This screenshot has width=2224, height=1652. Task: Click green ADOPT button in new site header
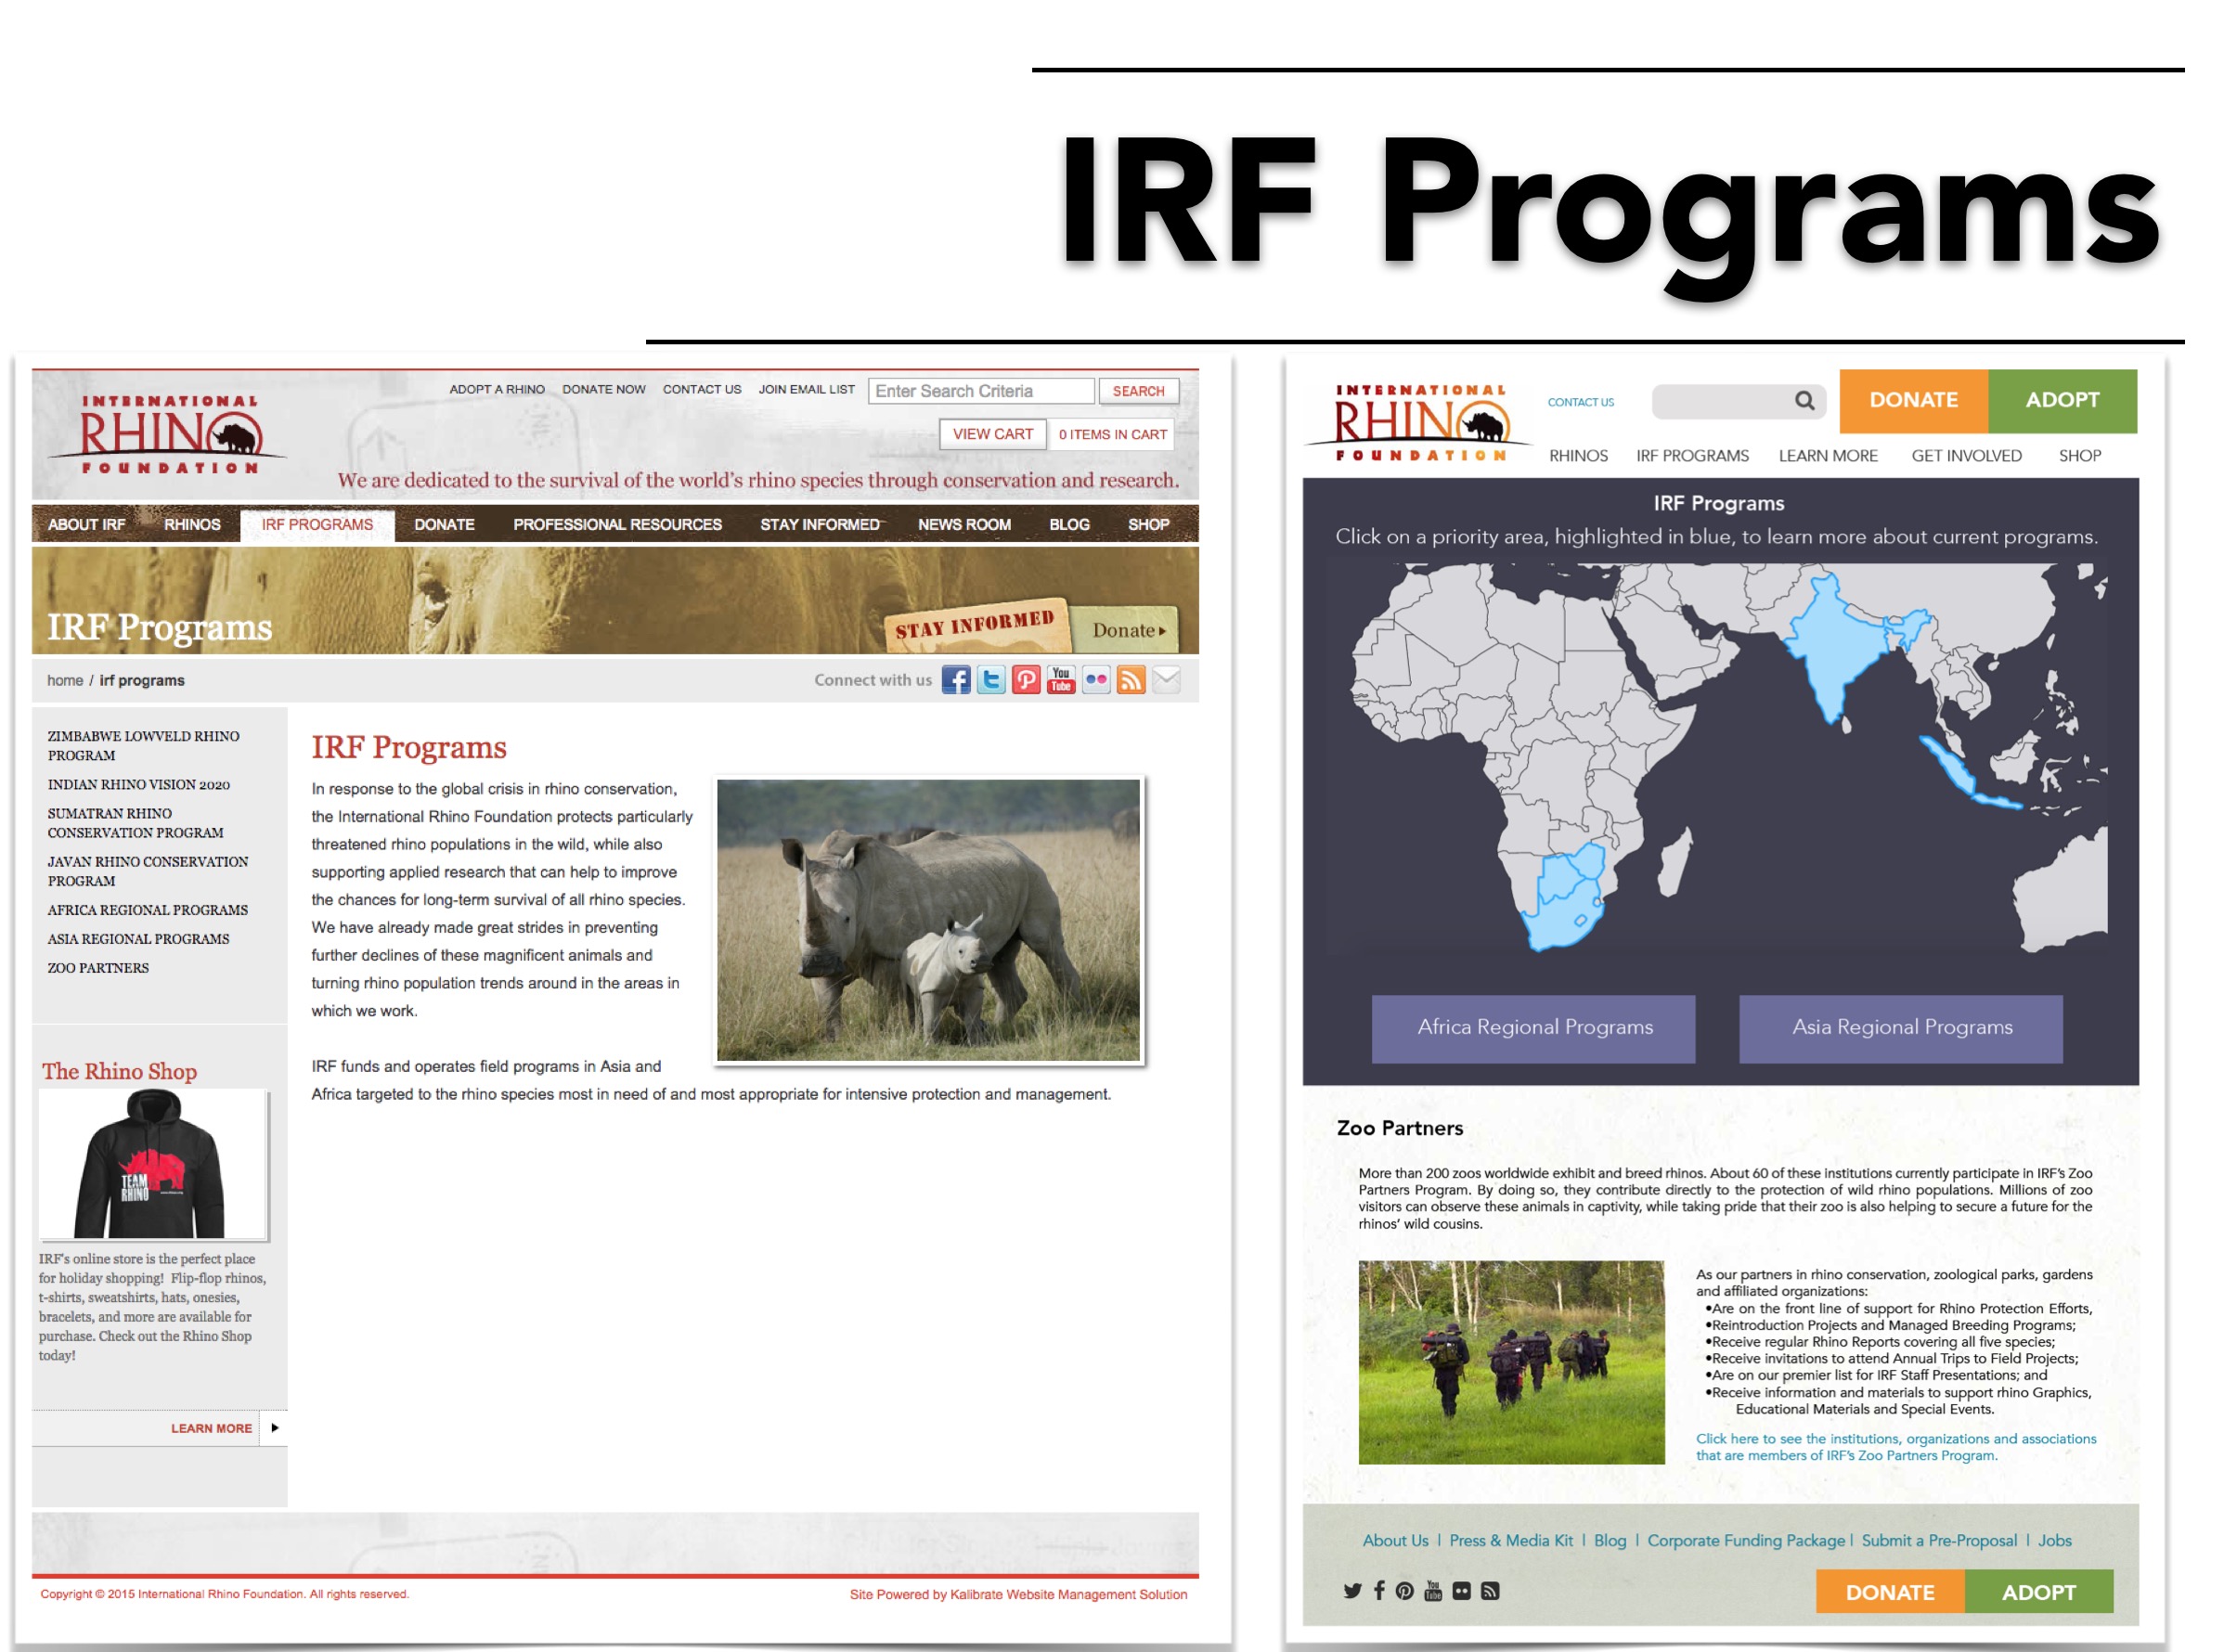coord(2062,400)
